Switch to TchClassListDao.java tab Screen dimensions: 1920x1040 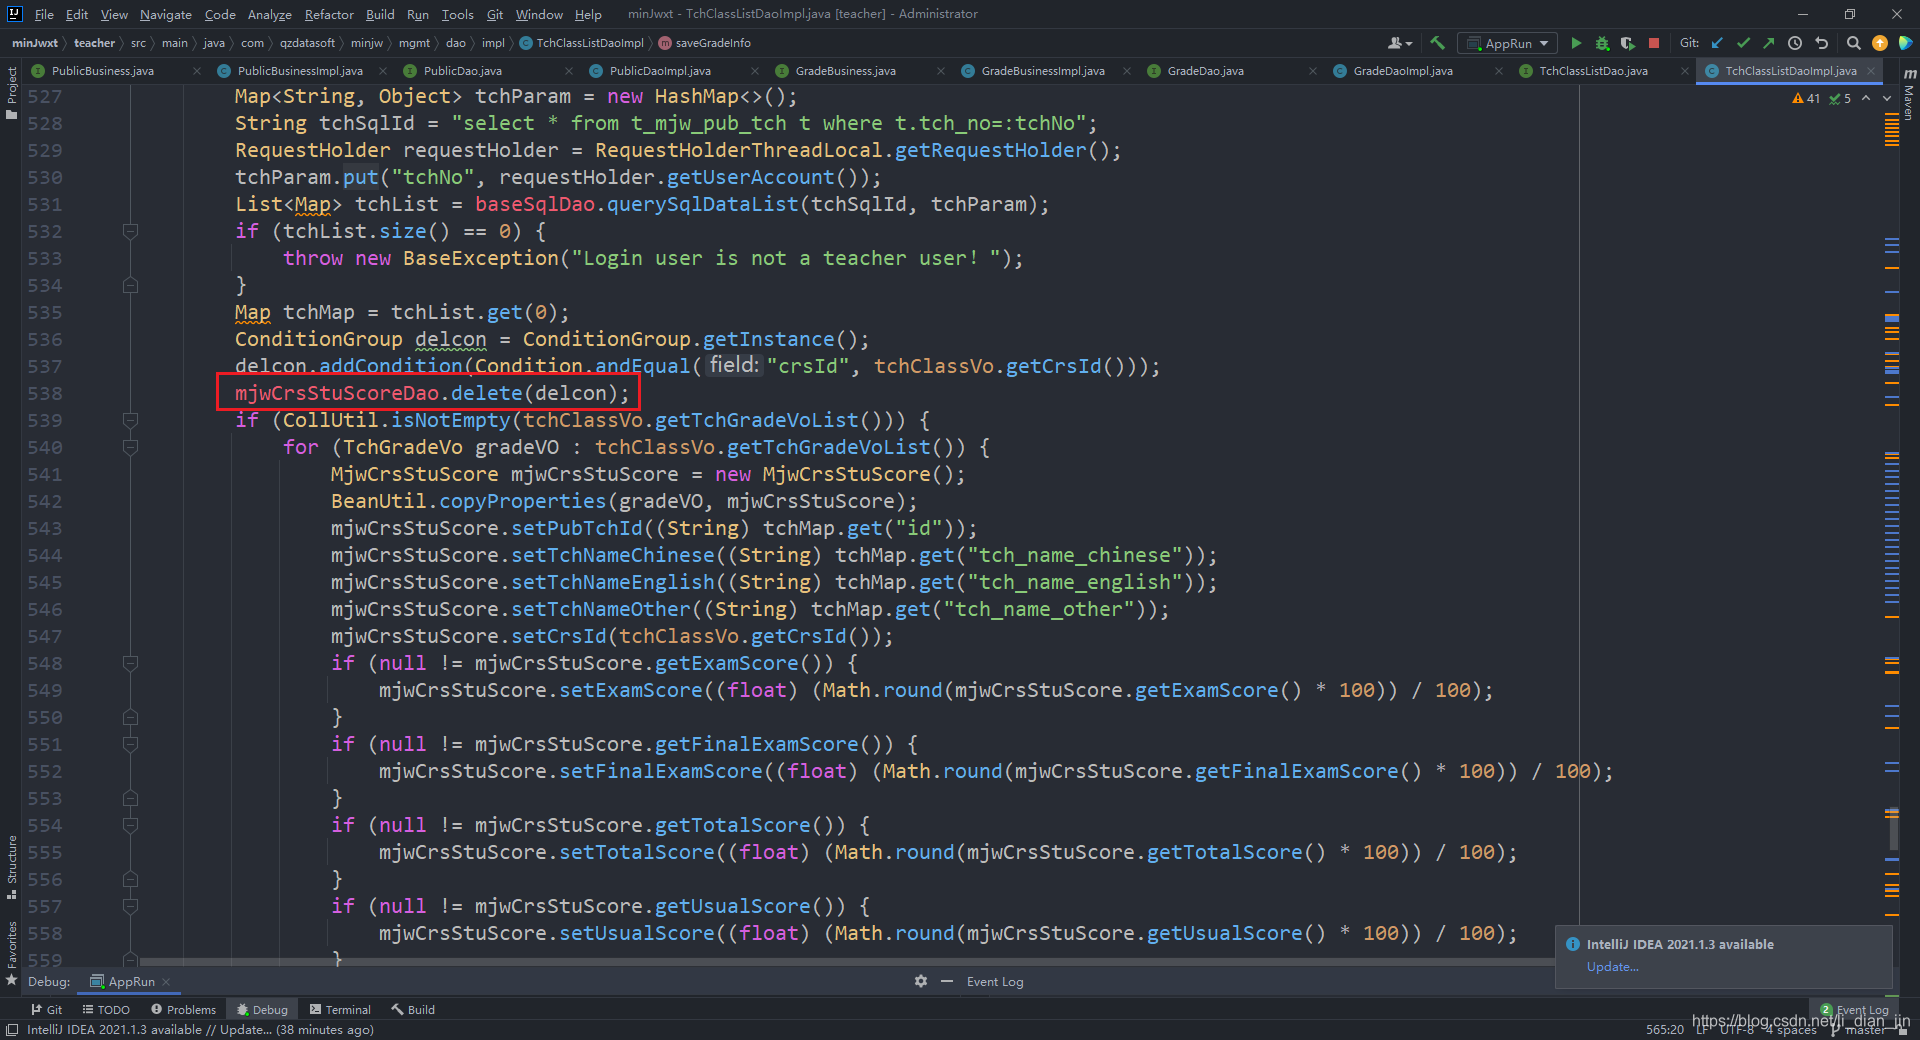point(1593,71)
